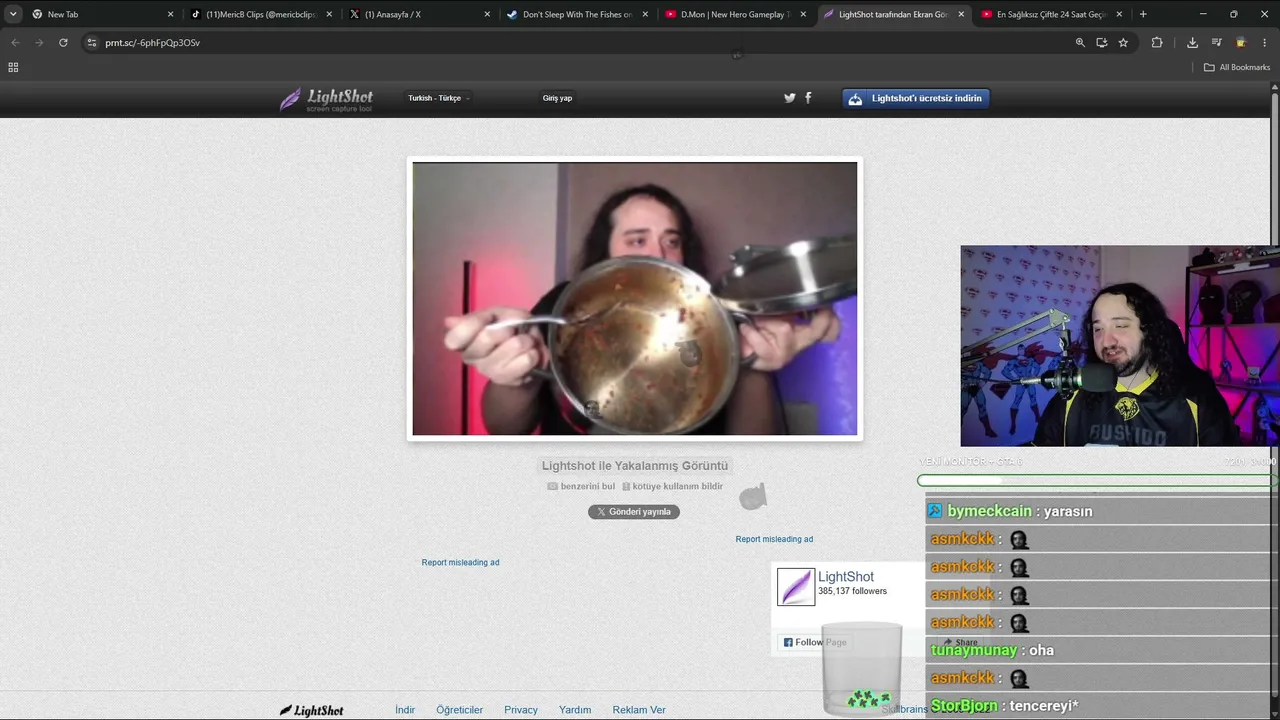Screen dimensions: 1280x720
Task: Click the install app icon in address bar
Action: (1101, 43)
